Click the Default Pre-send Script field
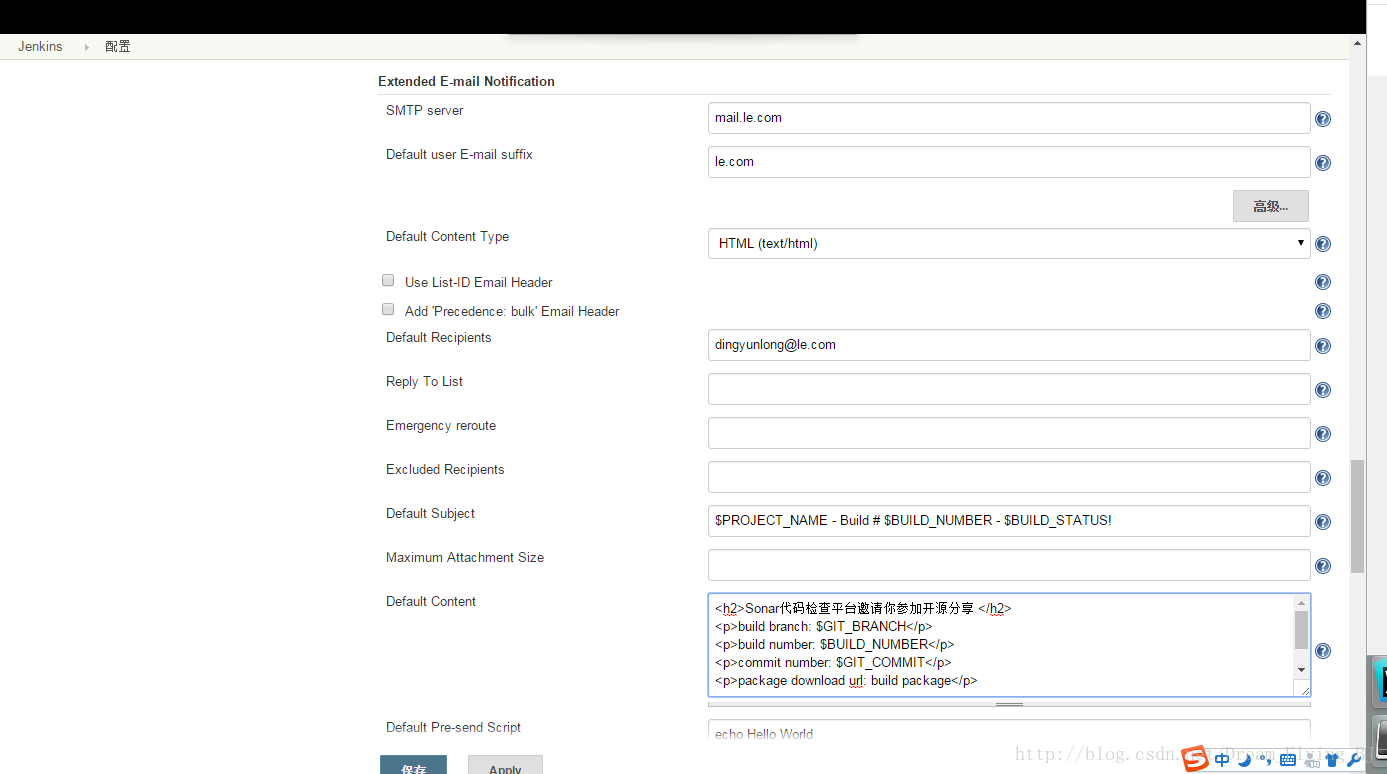The width and height of the screenshot is (1387, 774). click(x=1009, y=733)
